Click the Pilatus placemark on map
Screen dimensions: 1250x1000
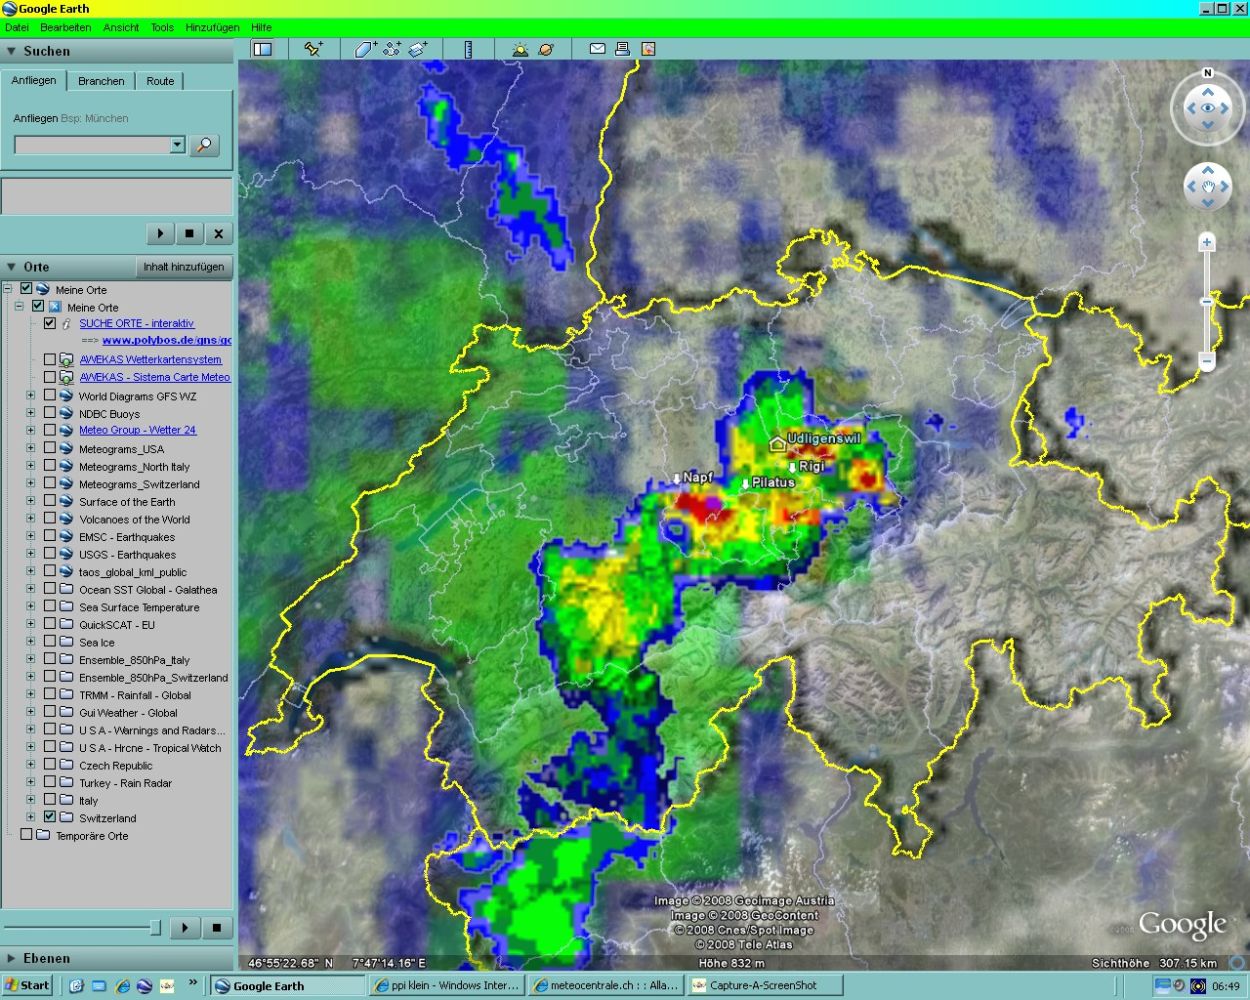pyautogui.click(x=745, y=483)
